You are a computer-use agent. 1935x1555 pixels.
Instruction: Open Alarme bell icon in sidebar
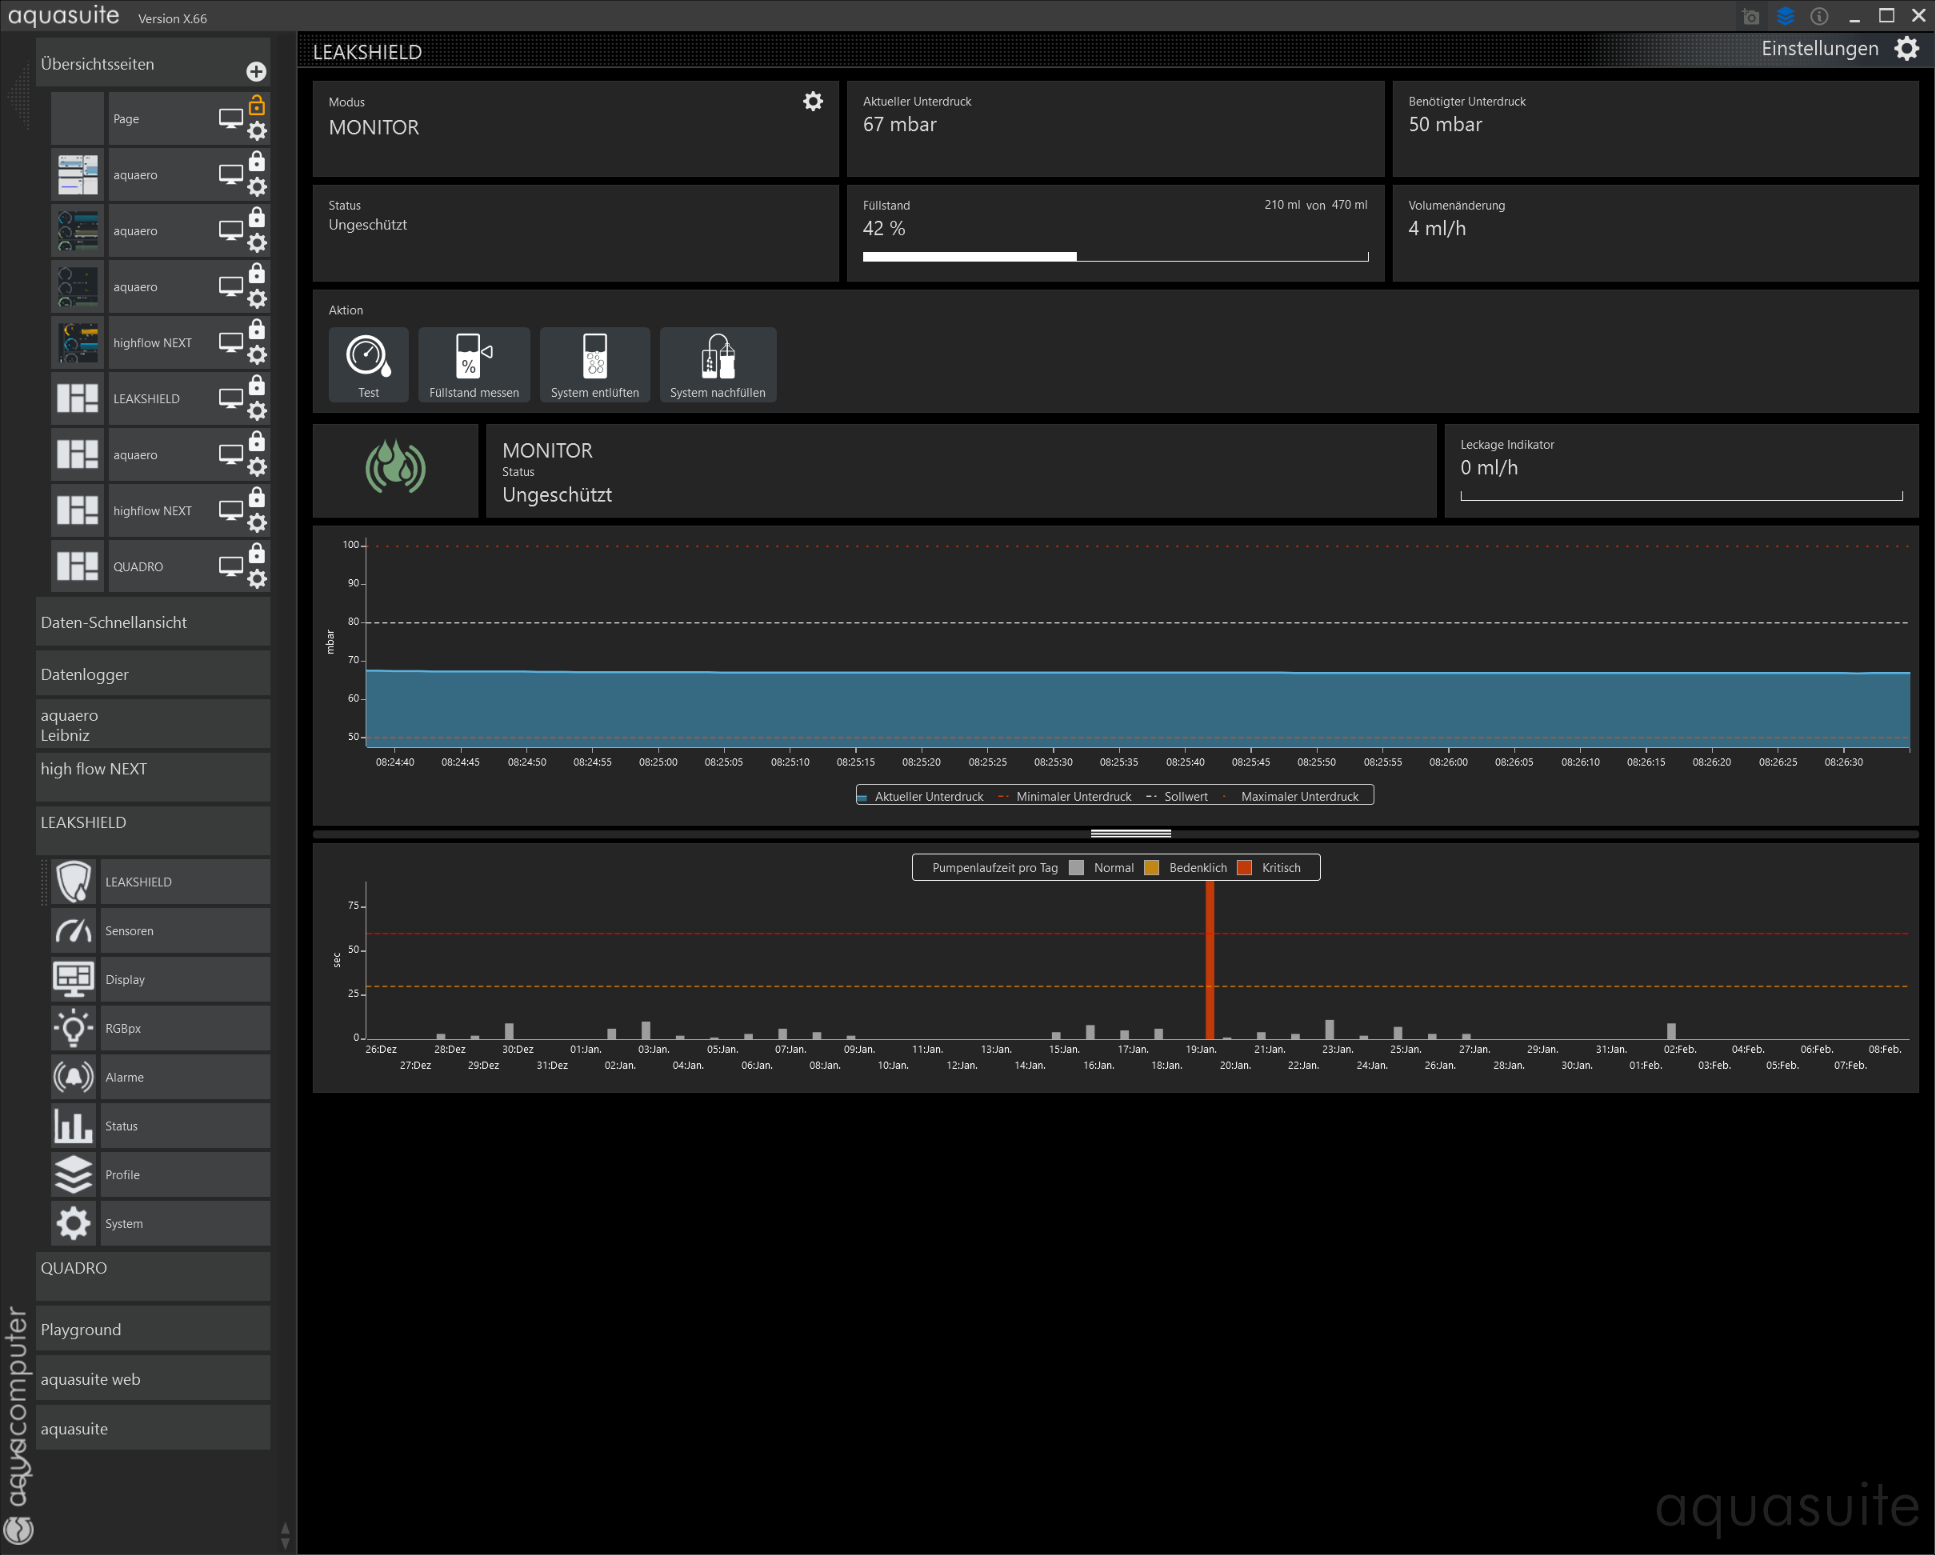coord(73,1077)
